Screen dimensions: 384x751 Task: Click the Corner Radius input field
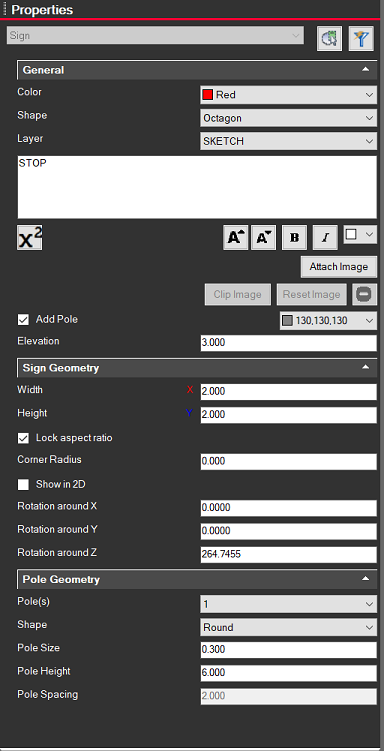[288, 461]
